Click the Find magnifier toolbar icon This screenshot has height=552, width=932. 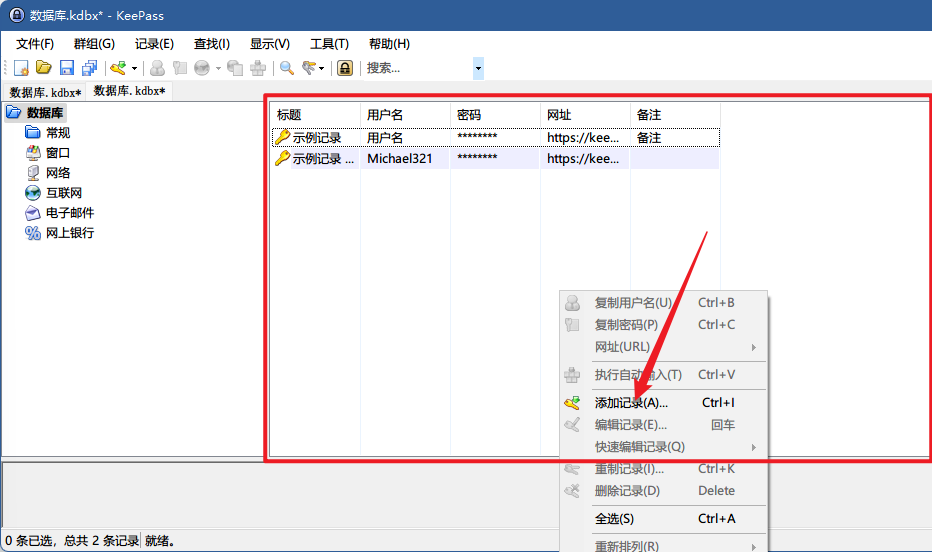pos(287,68)
